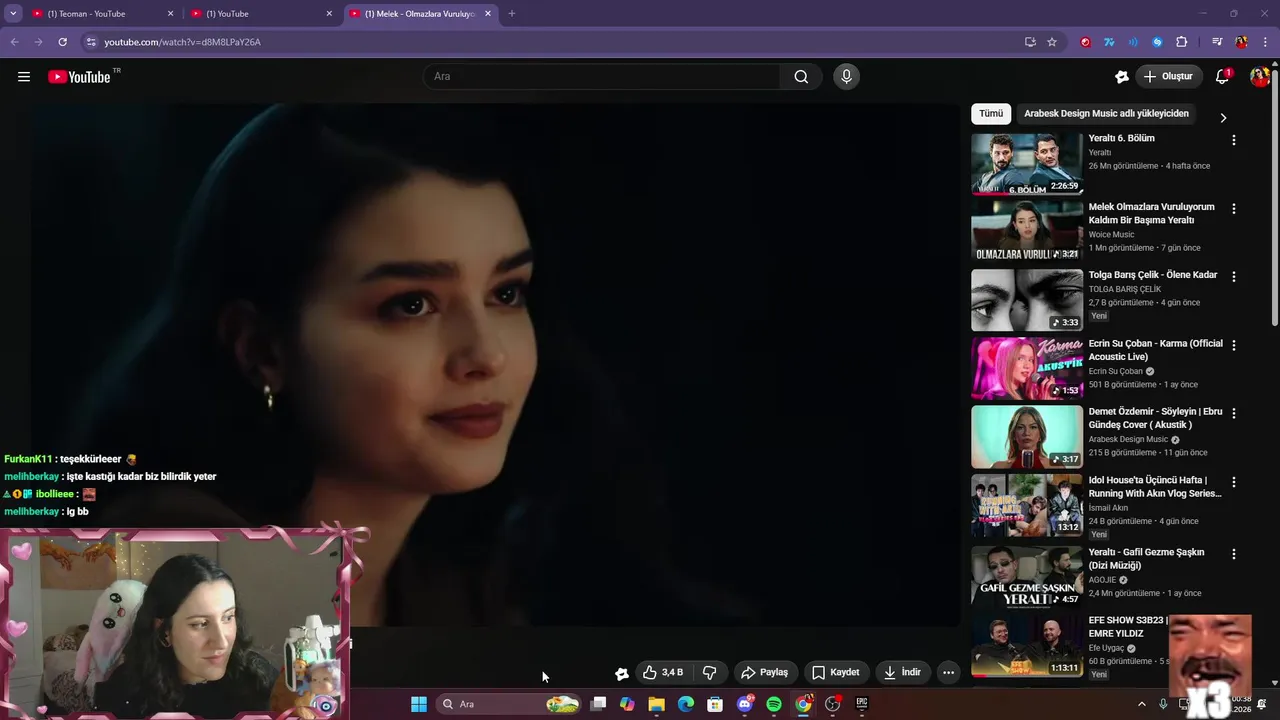Open Yeraltı 6. Bölüm thumbnail
1280x720 pixels.
[x=1027, y=164]
